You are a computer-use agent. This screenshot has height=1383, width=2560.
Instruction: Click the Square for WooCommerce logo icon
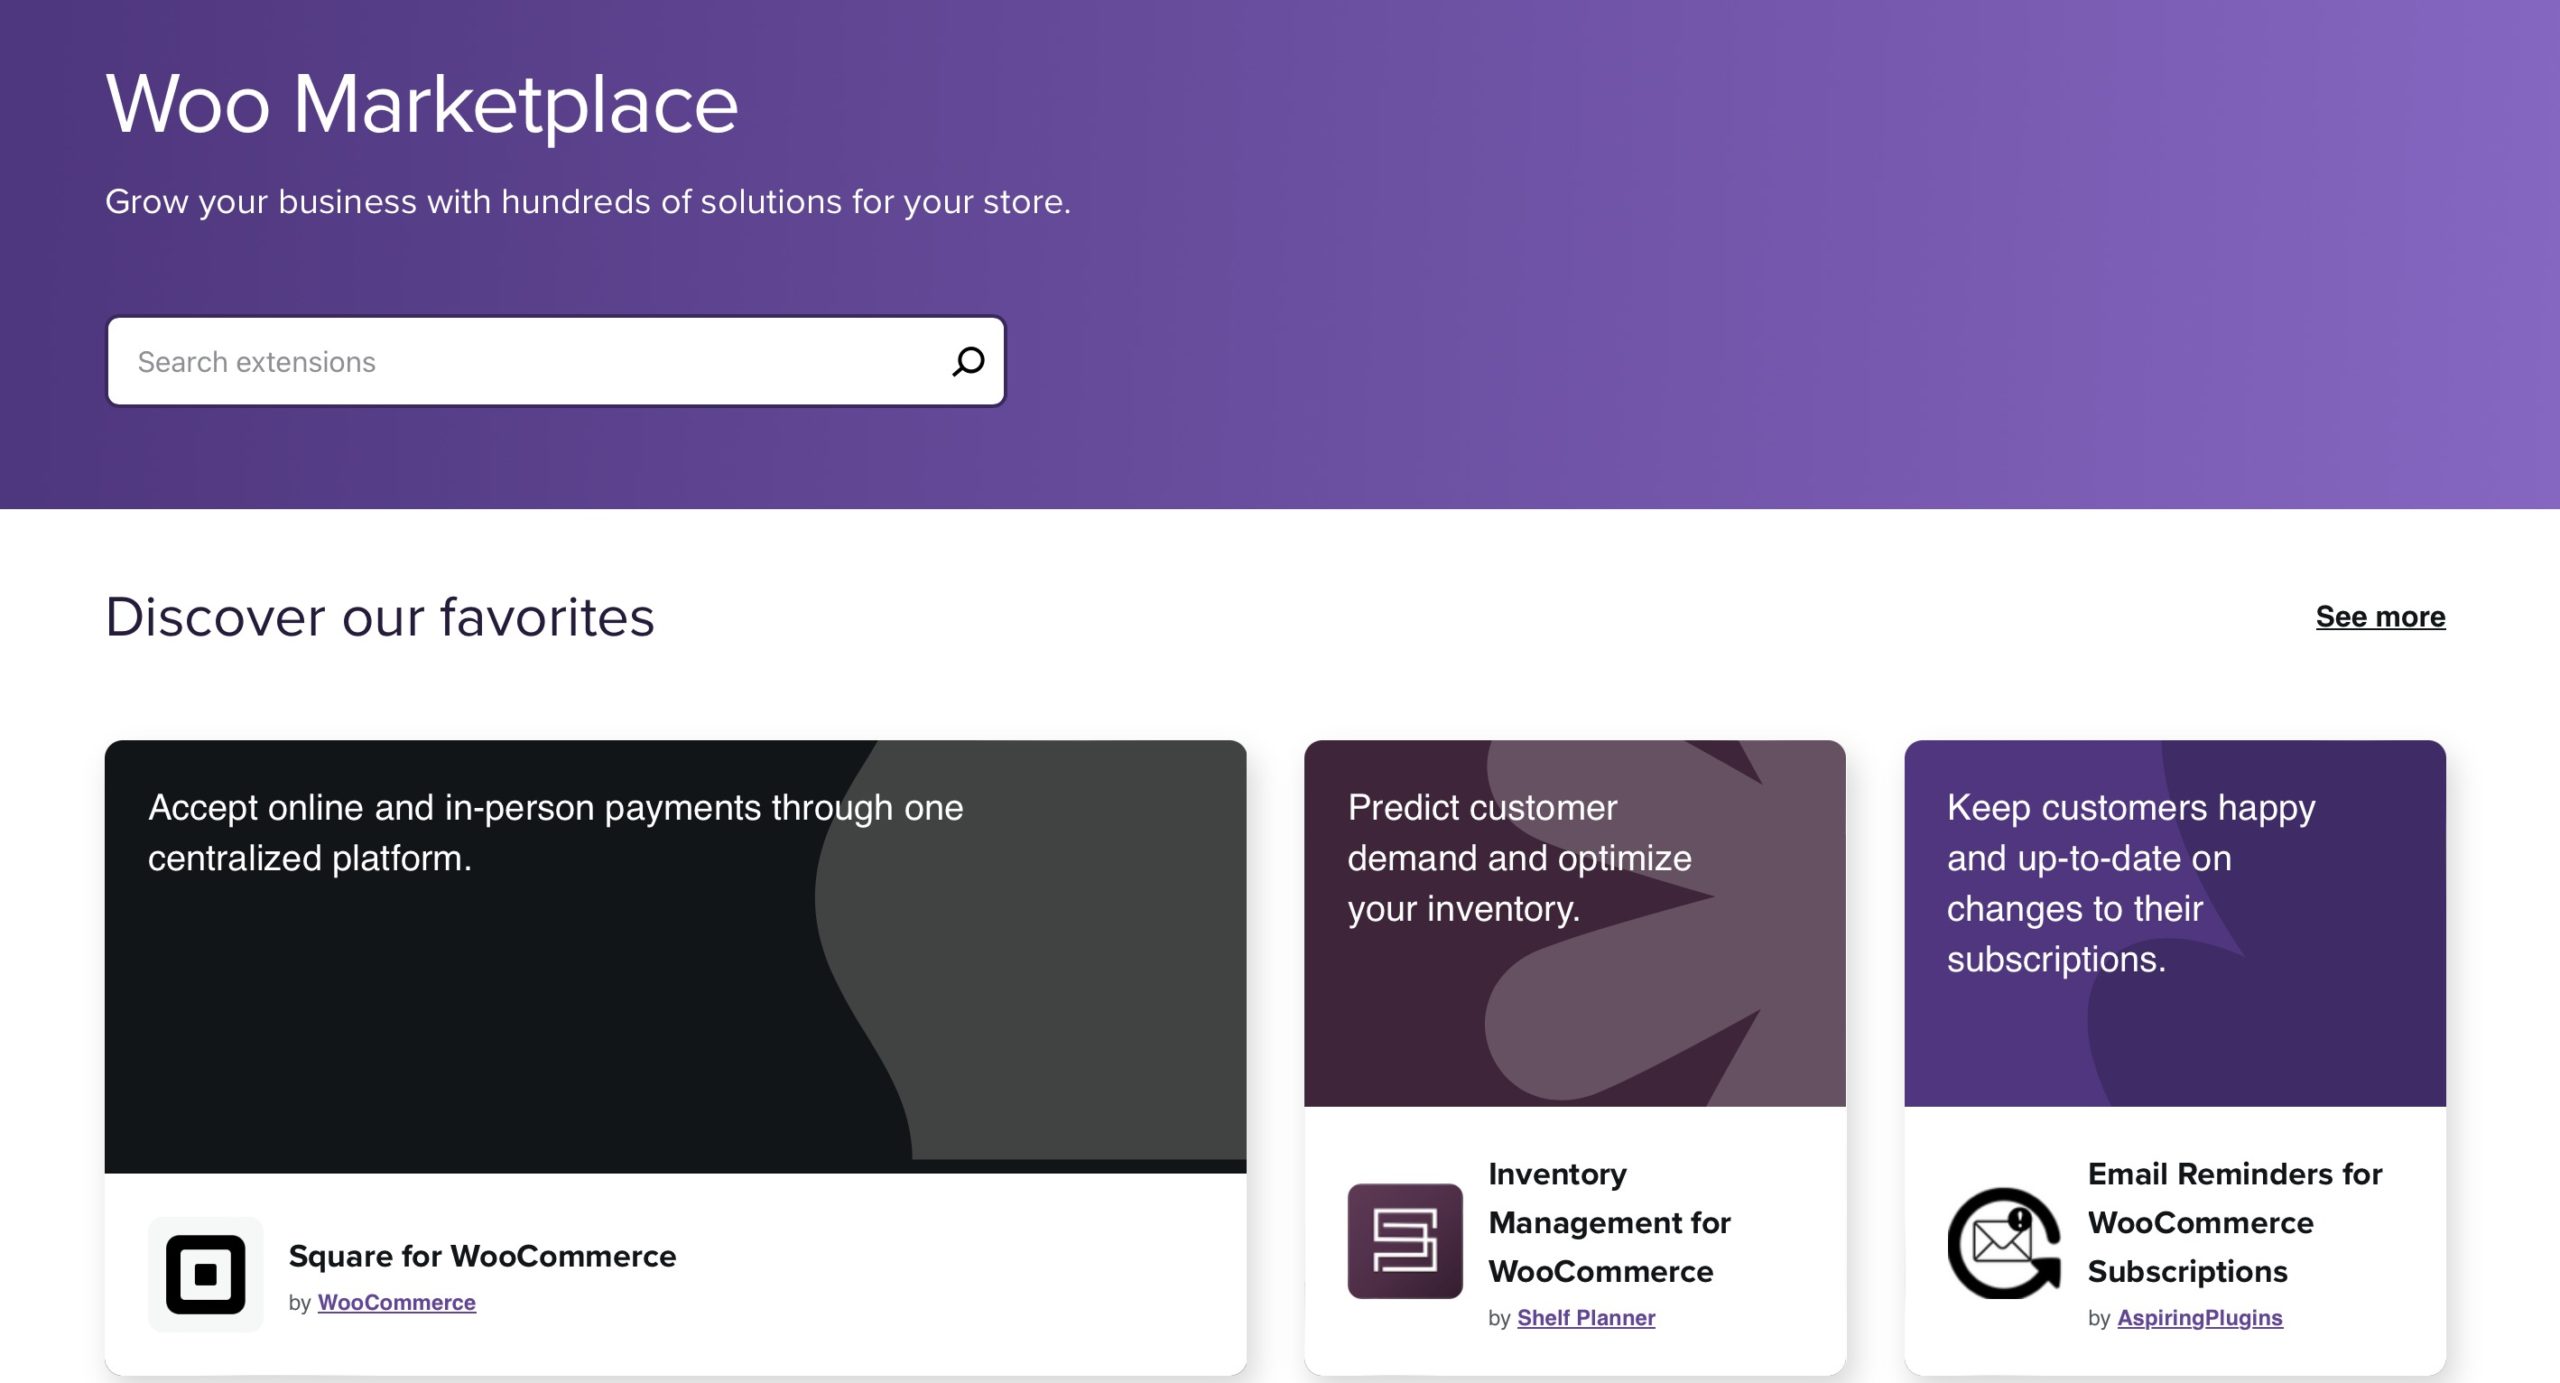coord(206,1274)
